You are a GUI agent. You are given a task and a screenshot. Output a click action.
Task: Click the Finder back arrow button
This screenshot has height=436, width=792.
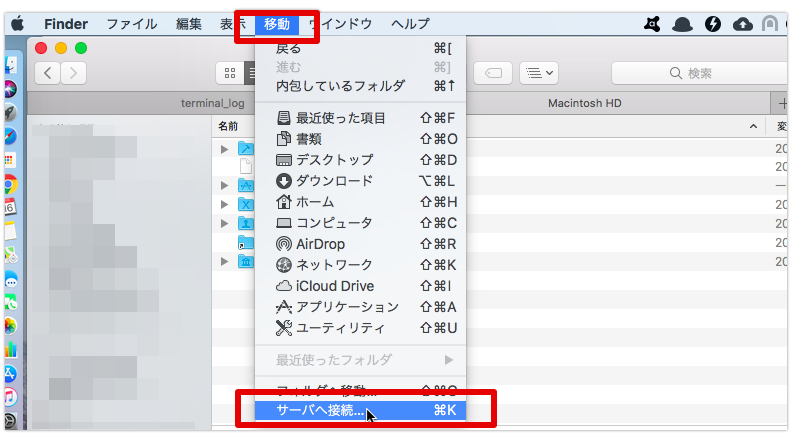pos(47,73)
